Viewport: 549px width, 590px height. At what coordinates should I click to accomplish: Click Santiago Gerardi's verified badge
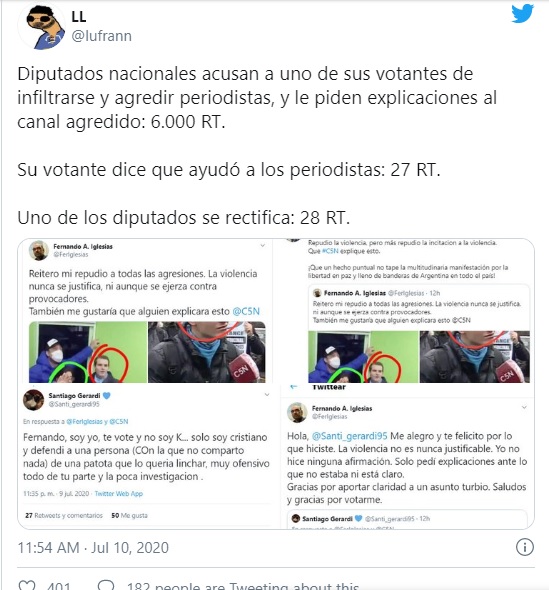106,395
